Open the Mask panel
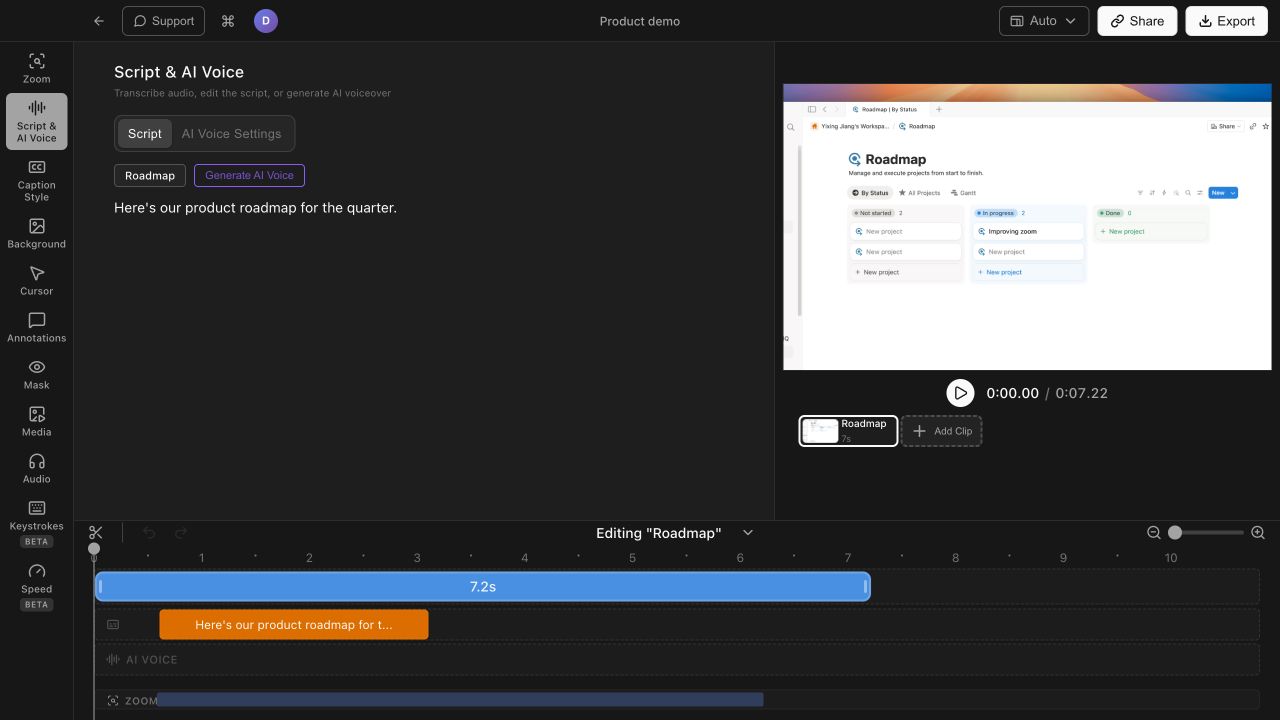1280x720 pixels. point(37,374)
